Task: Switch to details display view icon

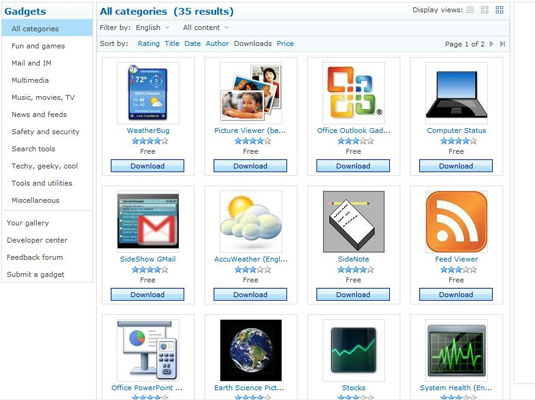Action: [485, 10]
